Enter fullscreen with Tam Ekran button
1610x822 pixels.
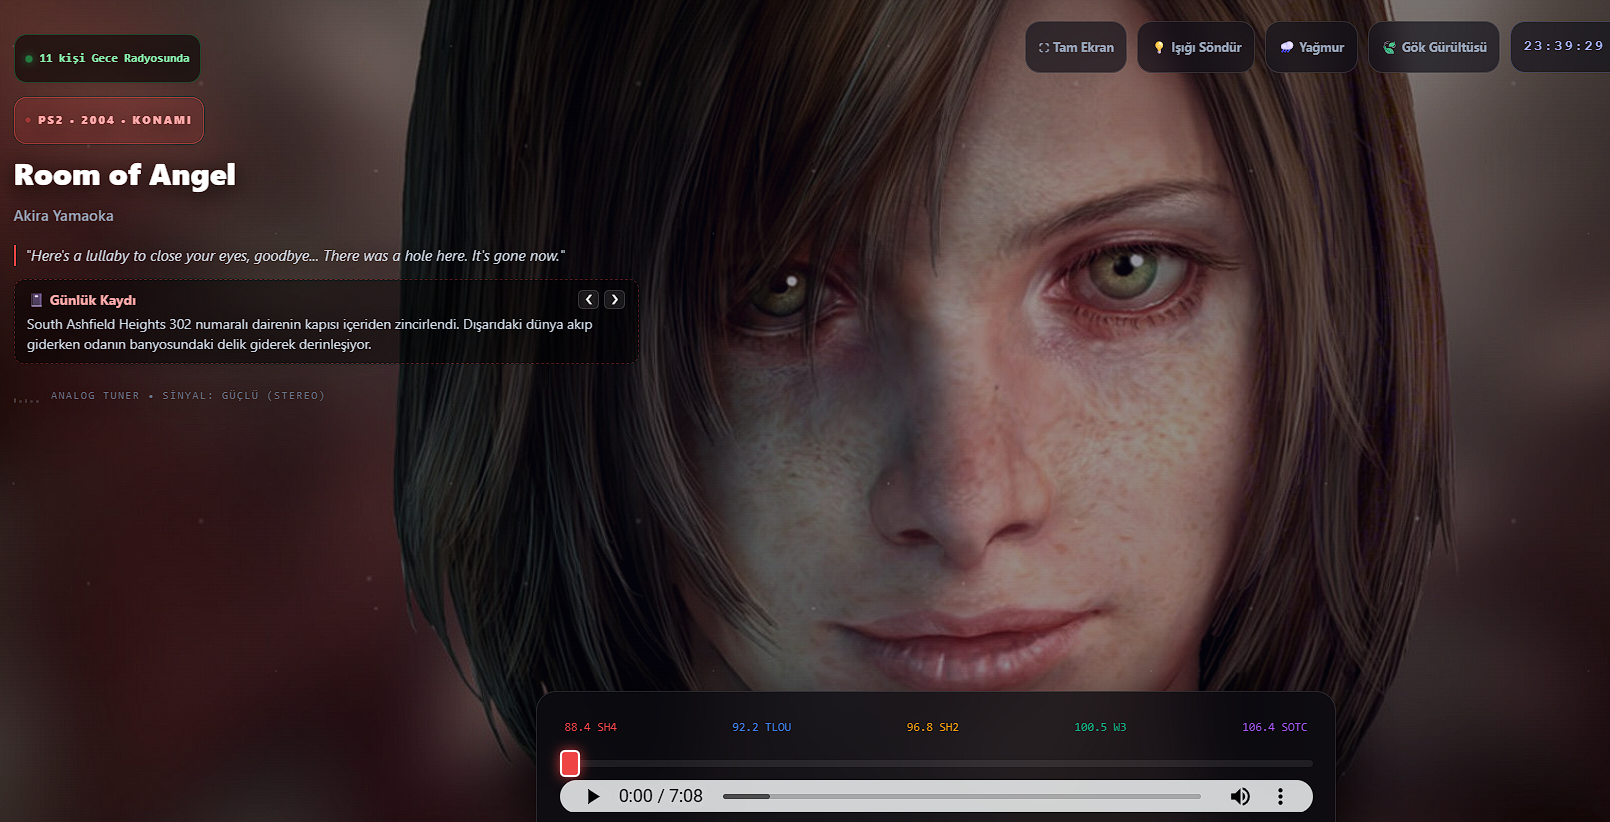(x=1076, y=47)
